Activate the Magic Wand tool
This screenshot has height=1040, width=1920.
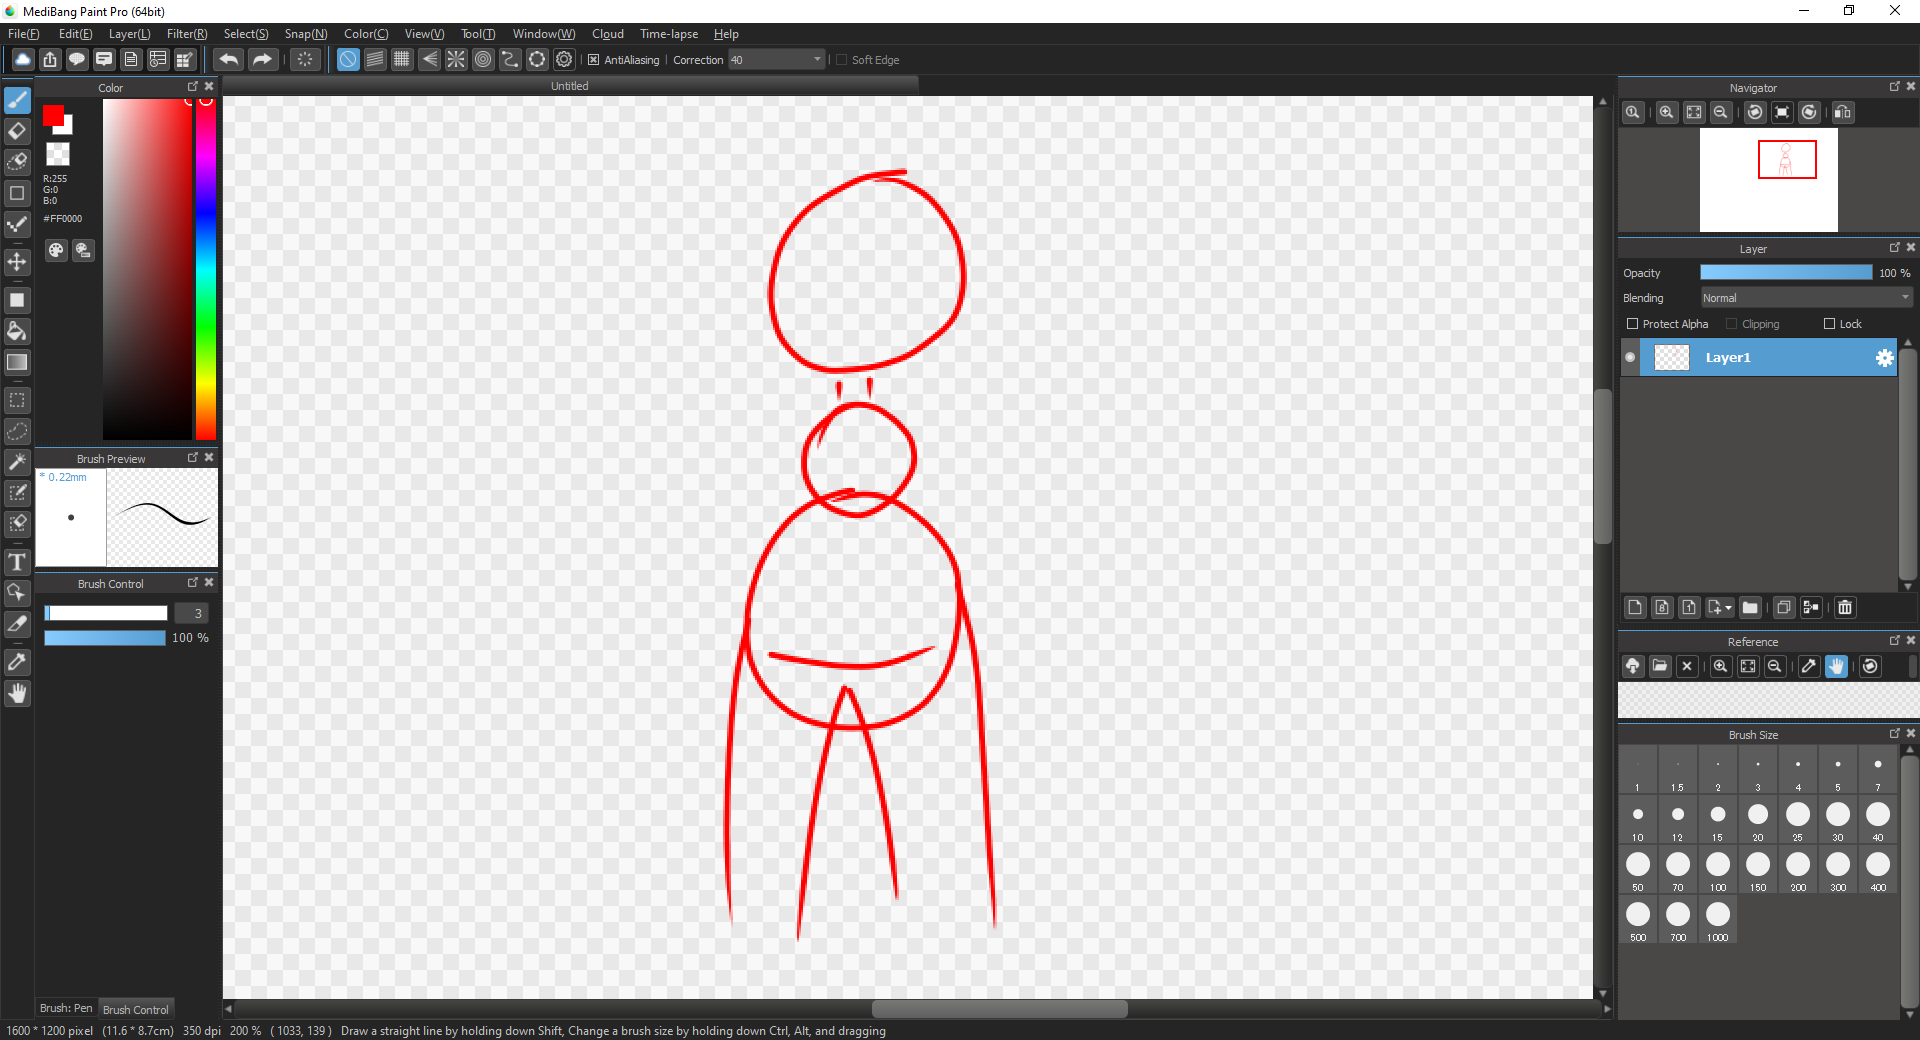(17, 462)
